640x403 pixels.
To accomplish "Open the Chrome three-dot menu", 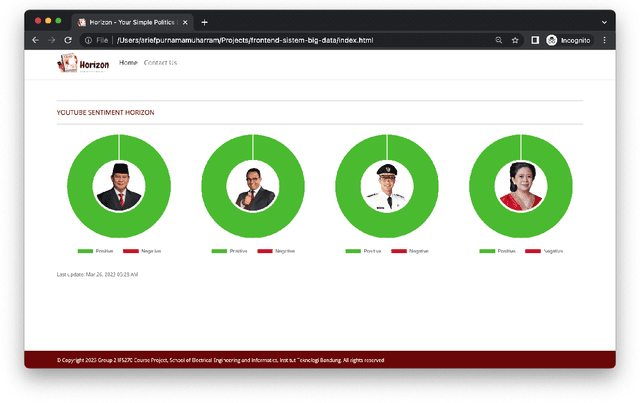I will 604,40.
